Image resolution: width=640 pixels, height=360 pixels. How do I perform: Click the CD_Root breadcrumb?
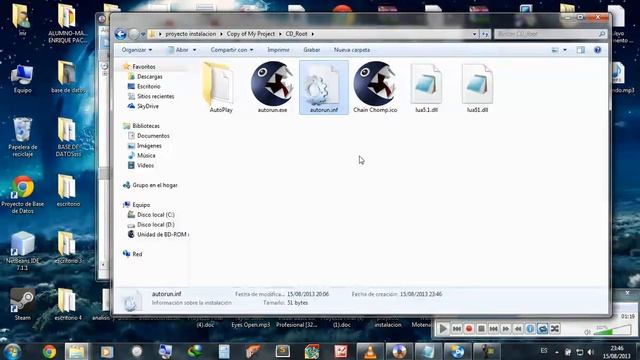(296, 34)
